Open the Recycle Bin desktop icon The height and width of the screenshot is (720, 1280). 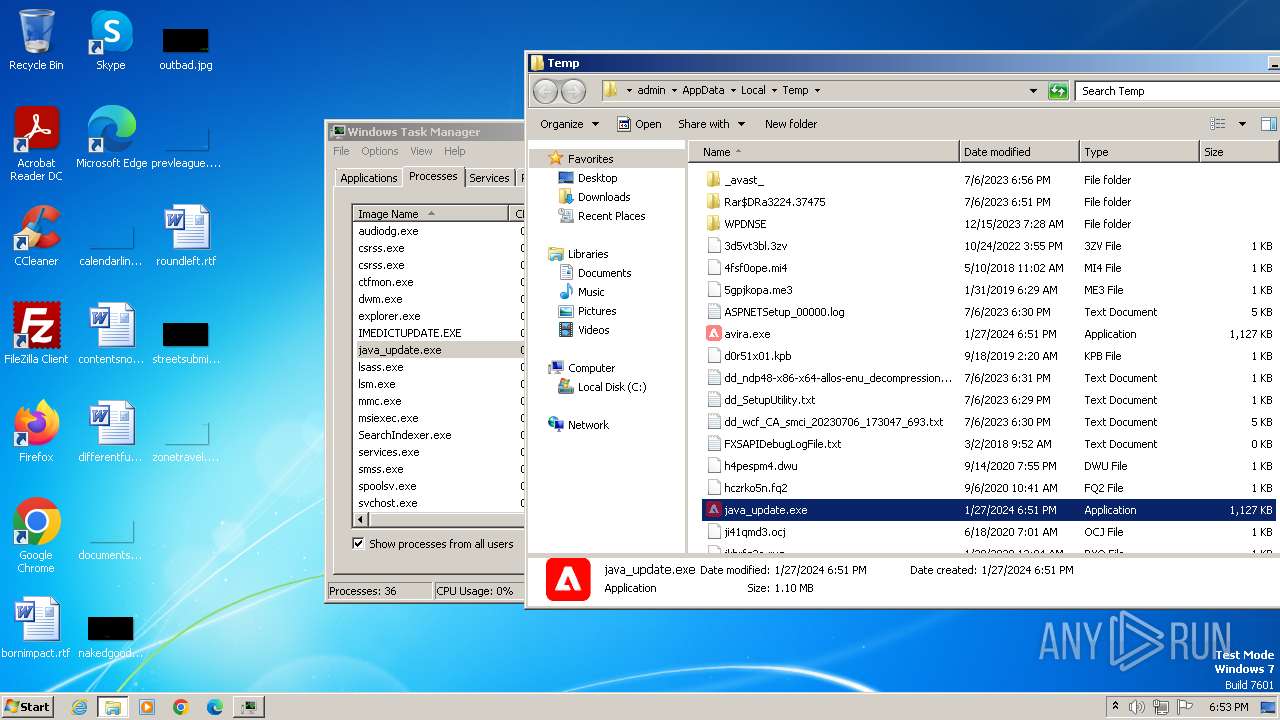(36, 40)
